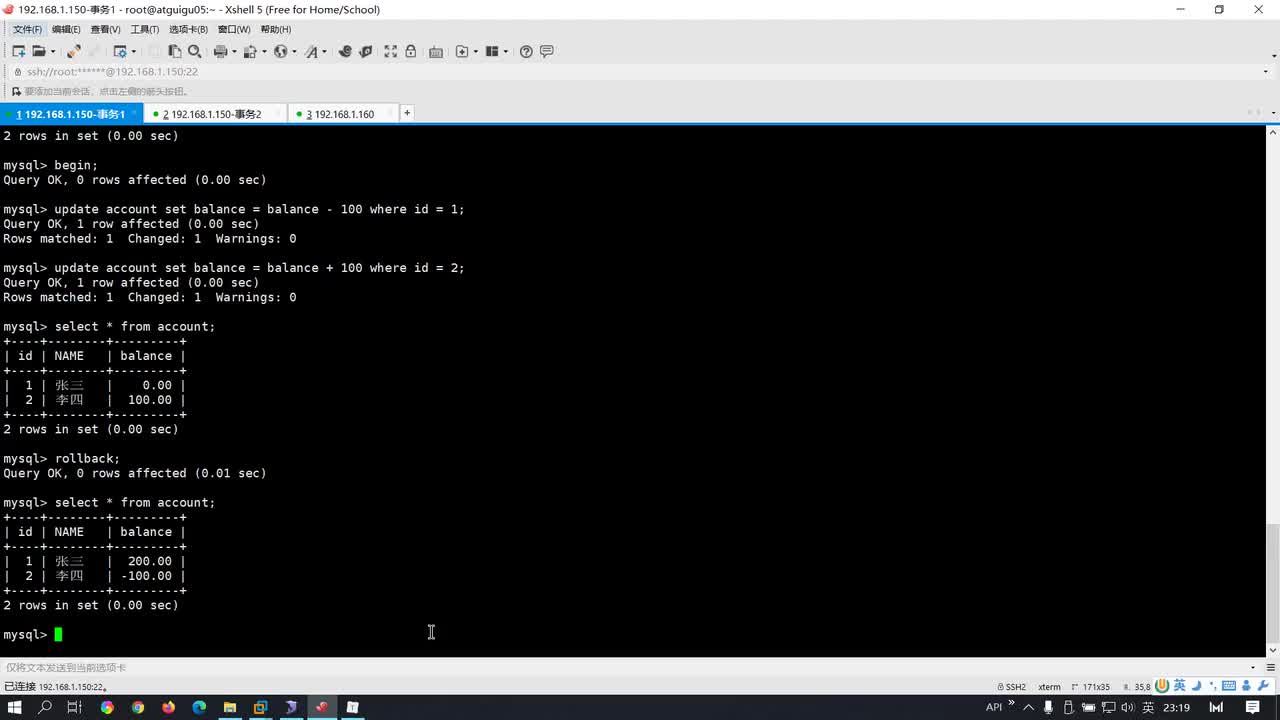Expand the color scheme dropdown arrow
The image size is (1280, 720).
(x=263, y=52)
